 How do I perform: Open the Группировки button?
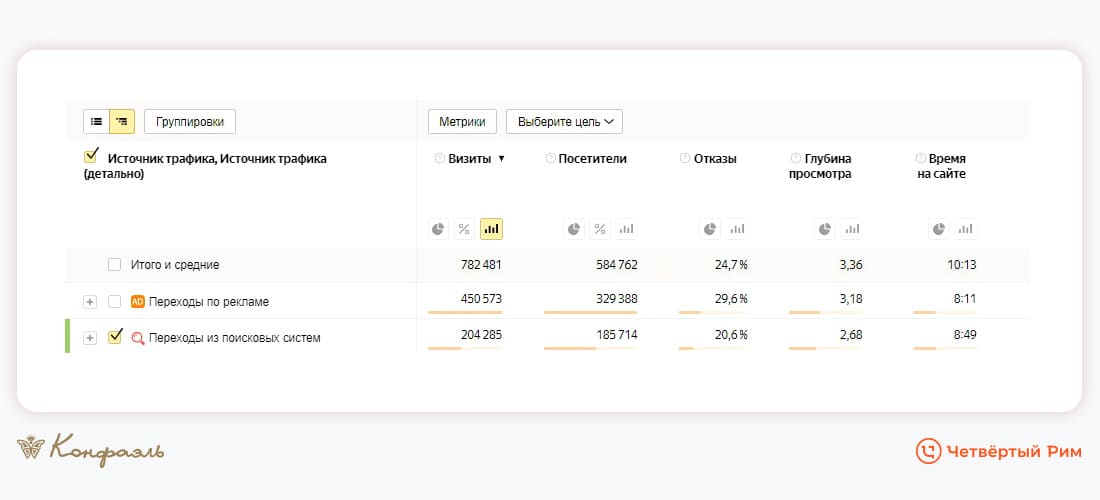point(190,122)
